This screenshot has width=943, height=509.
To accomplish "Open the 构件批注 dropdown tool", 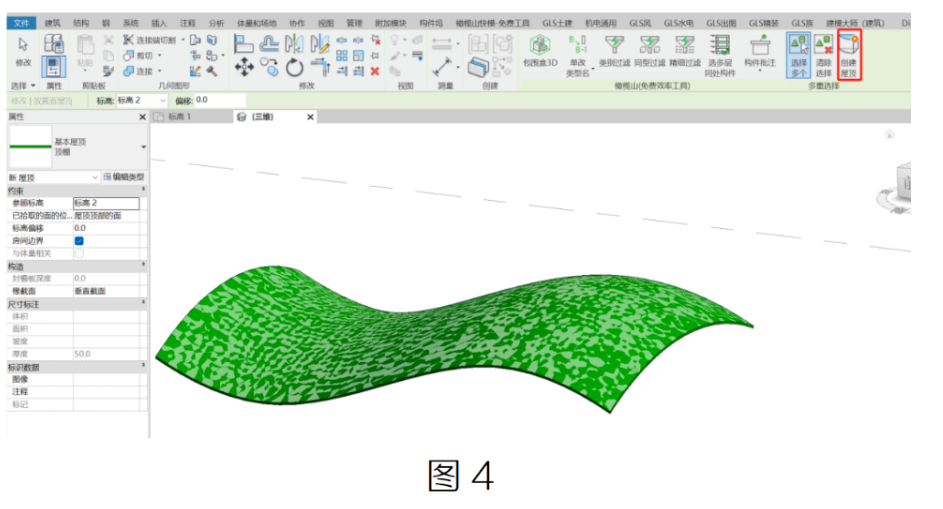I will tap(760, 54).
